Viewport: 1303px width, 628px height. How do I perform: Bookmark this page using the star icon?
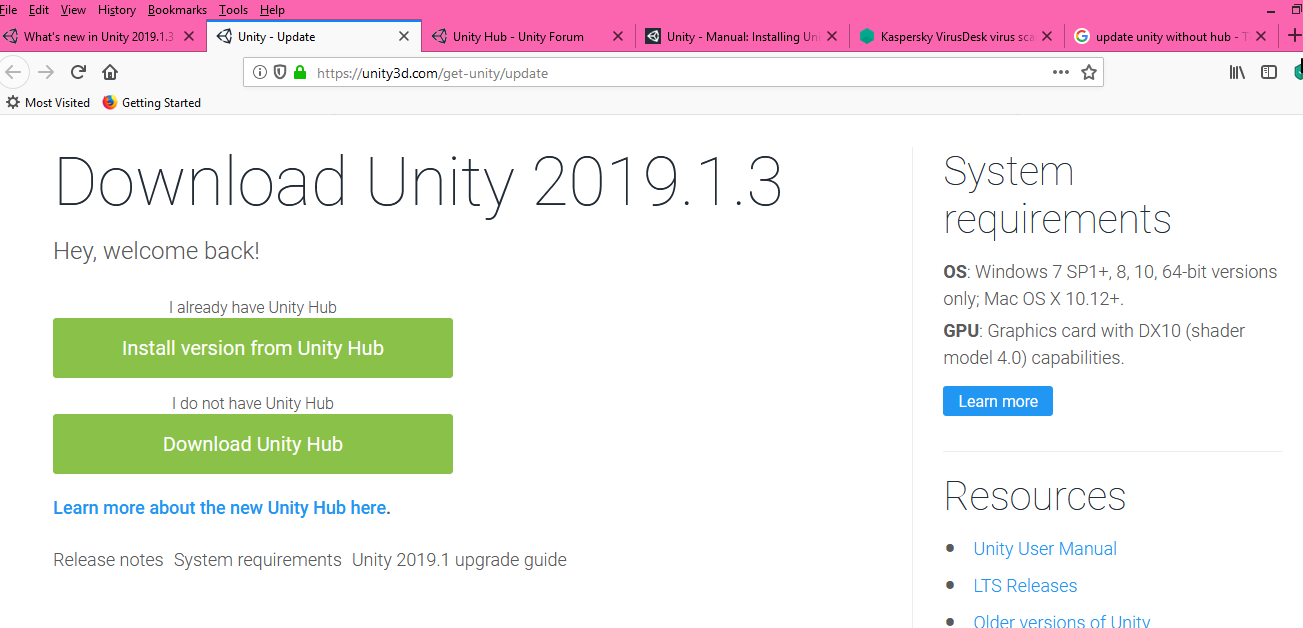1089,72
